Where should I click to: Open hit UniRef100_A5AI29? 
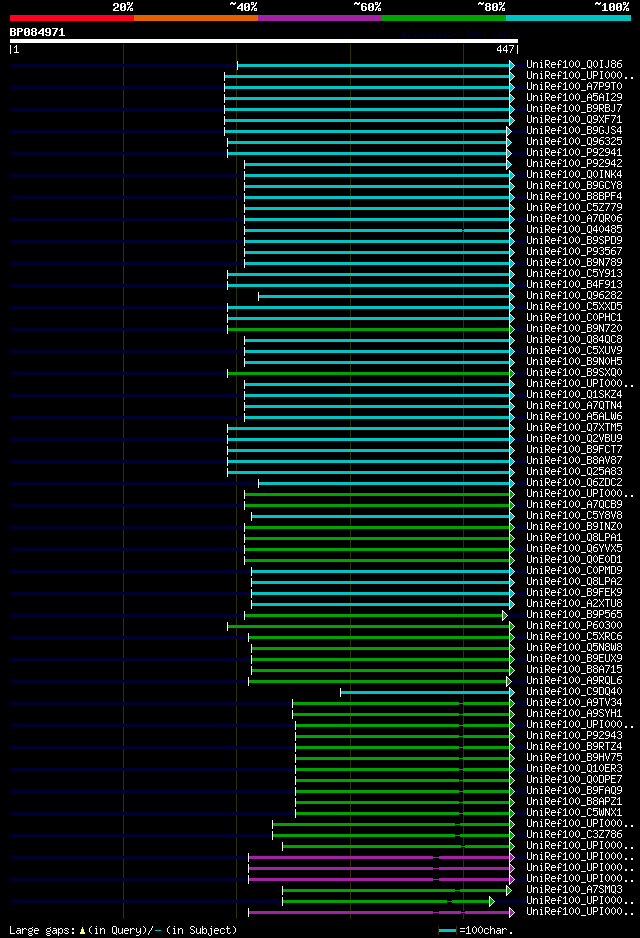point(574,97)
